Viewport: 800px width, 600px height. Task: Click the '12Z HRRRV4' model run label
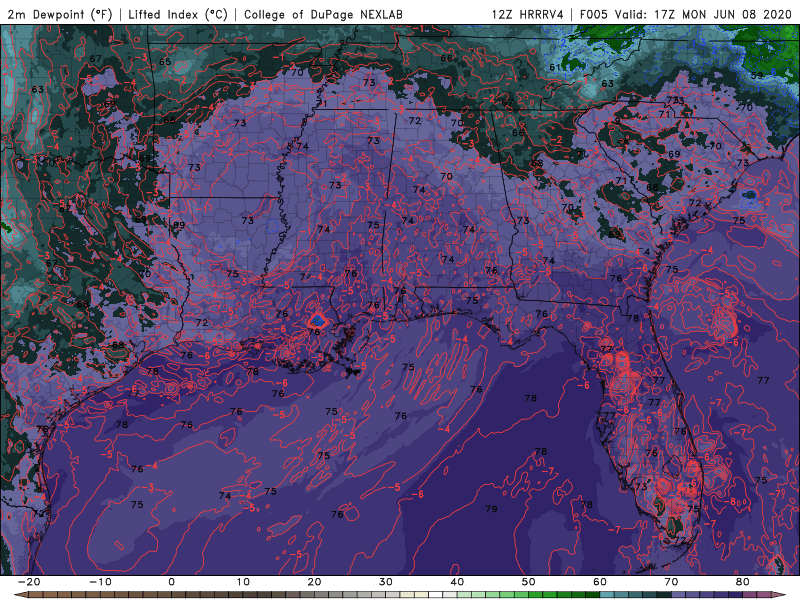point(528,15)
